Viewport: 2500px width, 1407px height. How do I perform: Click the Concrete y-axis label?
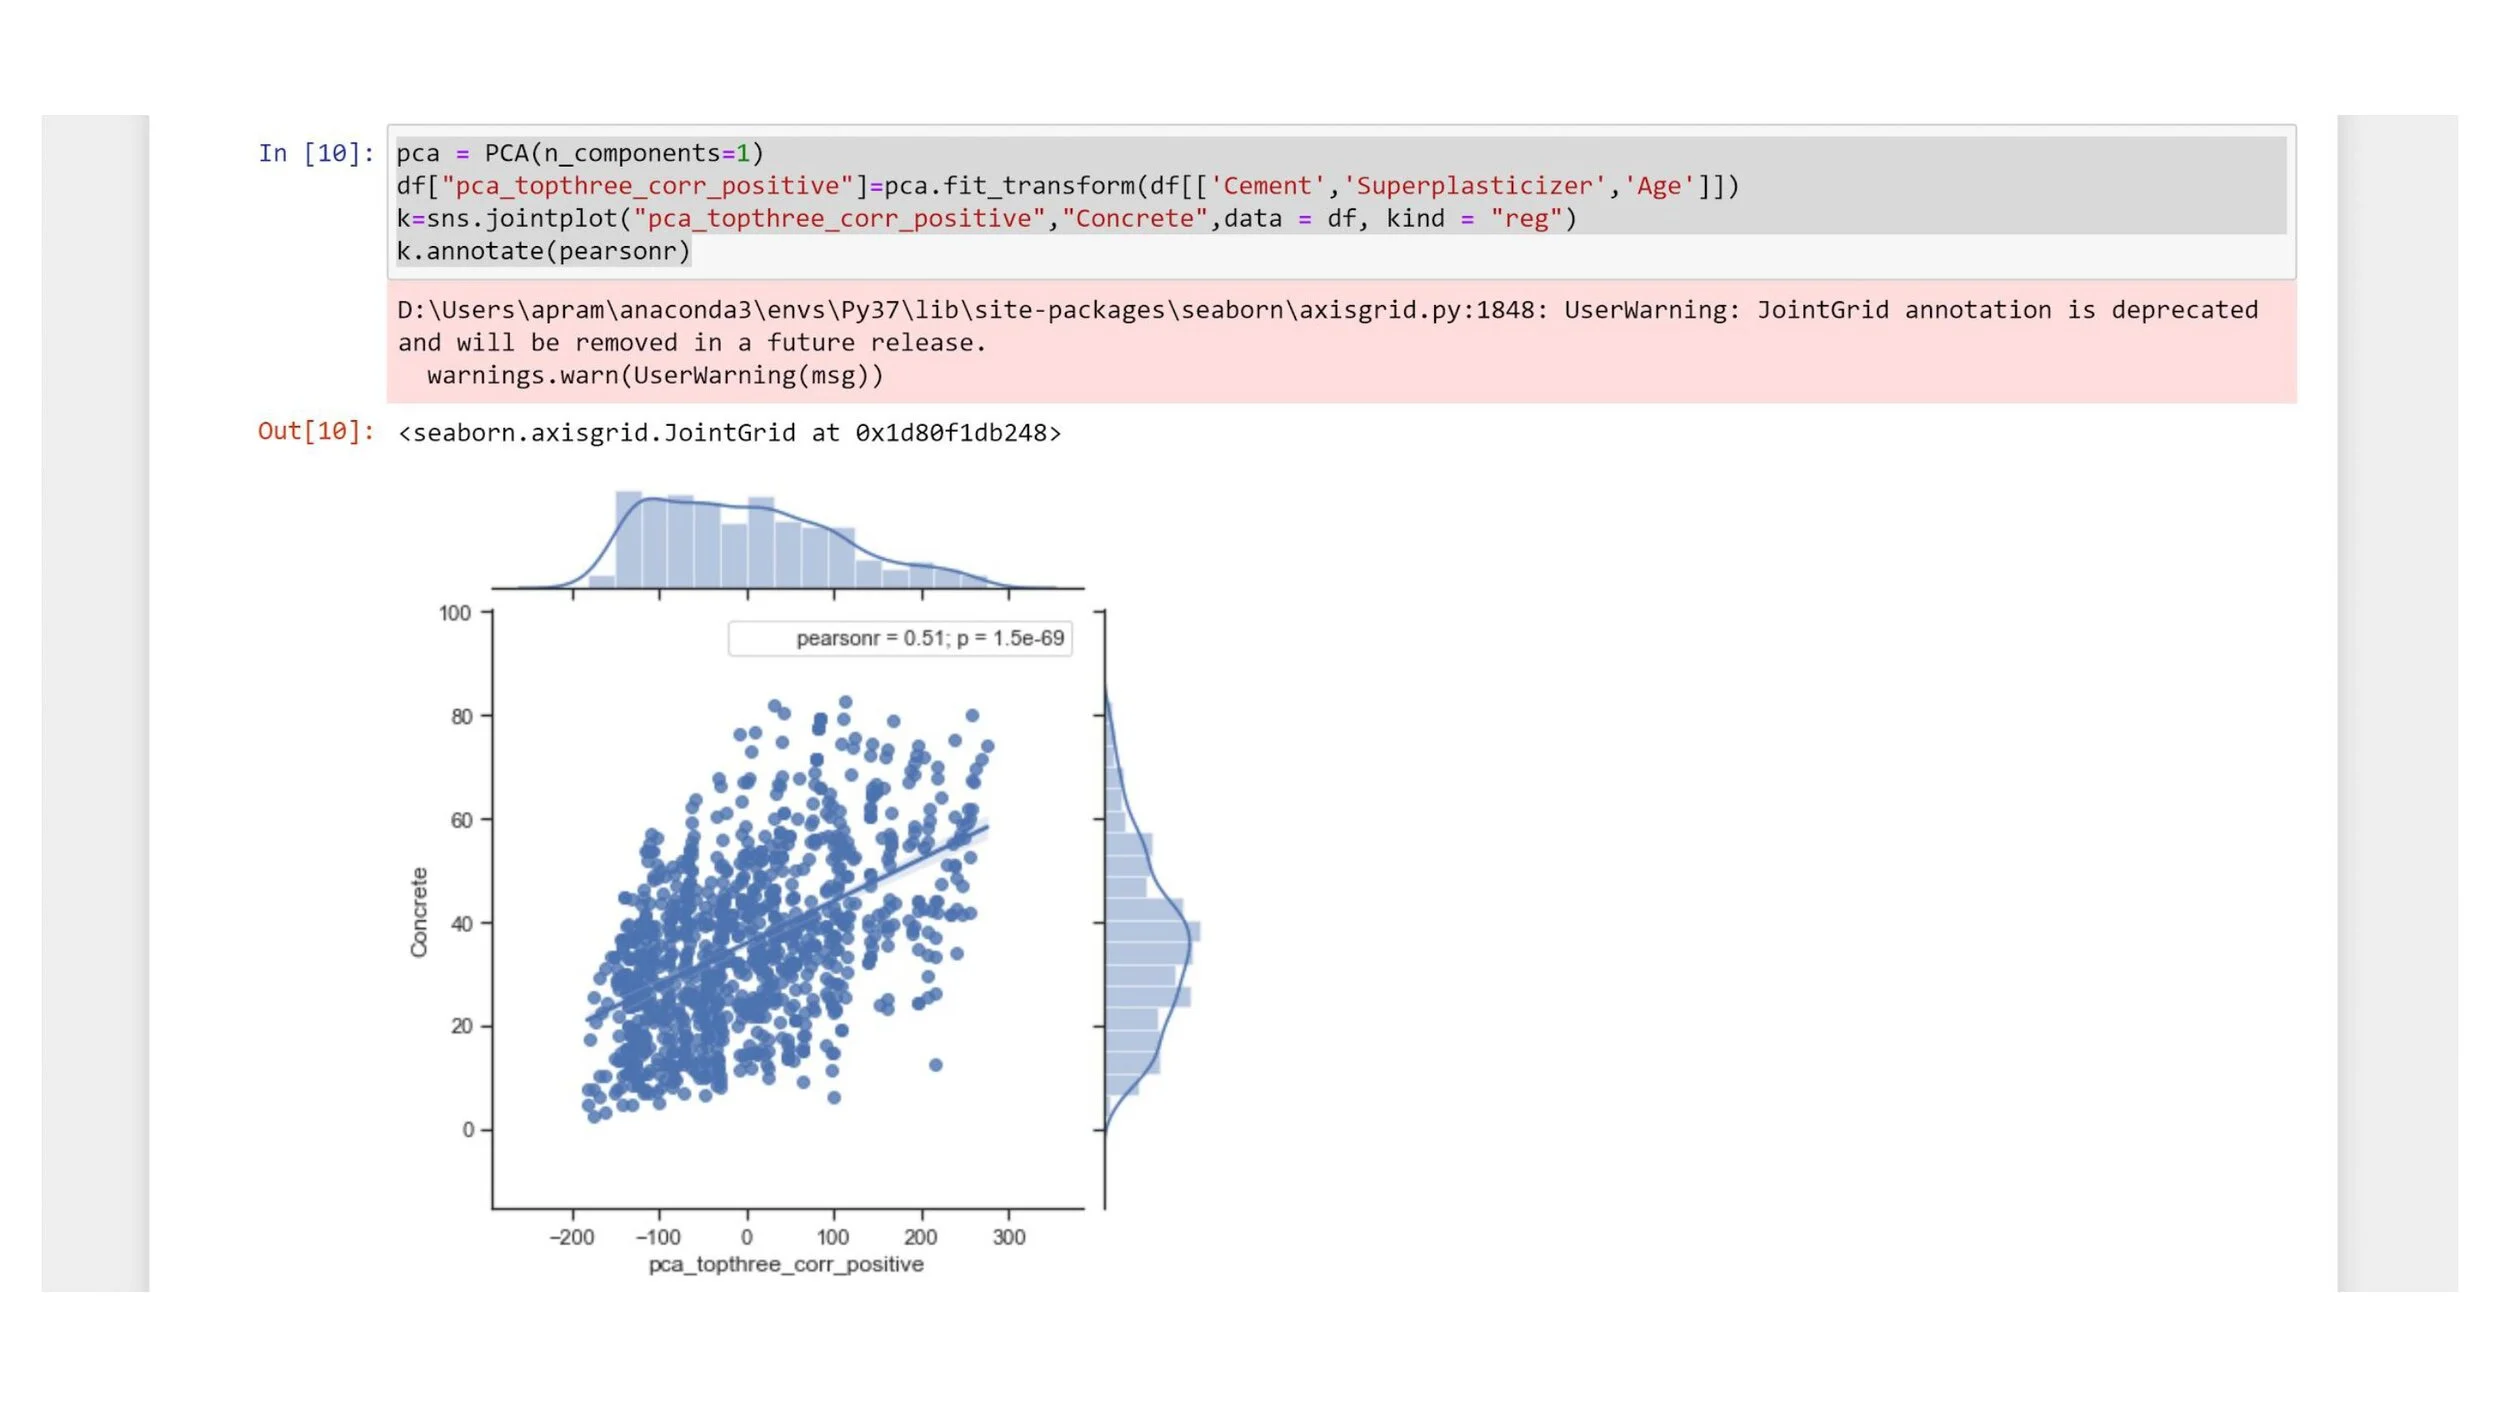pyautogui.click(x=419, y=911)
